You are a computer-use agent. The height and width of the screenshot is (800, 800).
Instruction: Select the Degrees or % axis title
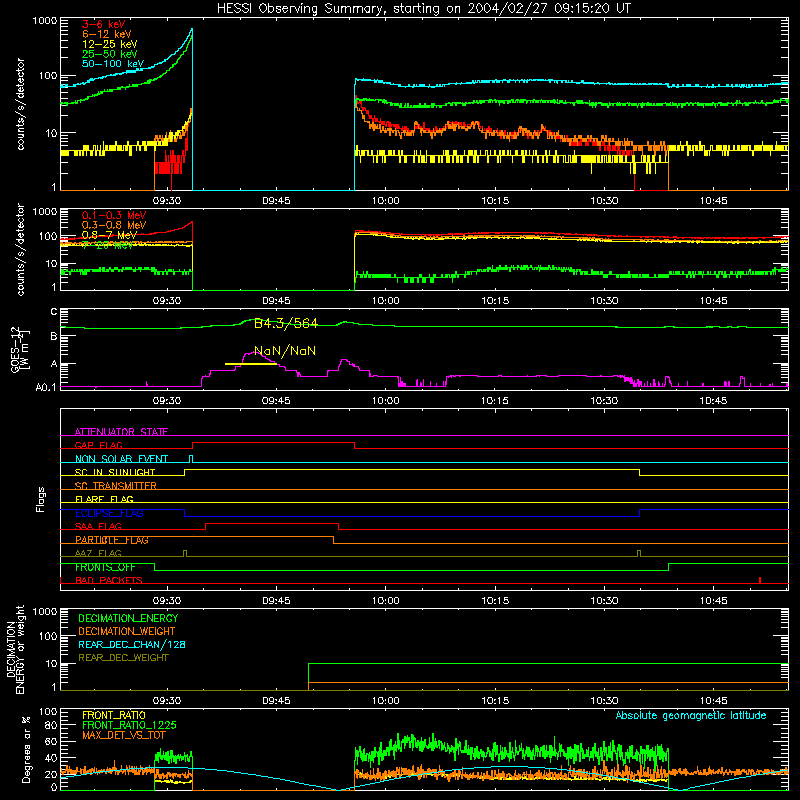point(26,750)
